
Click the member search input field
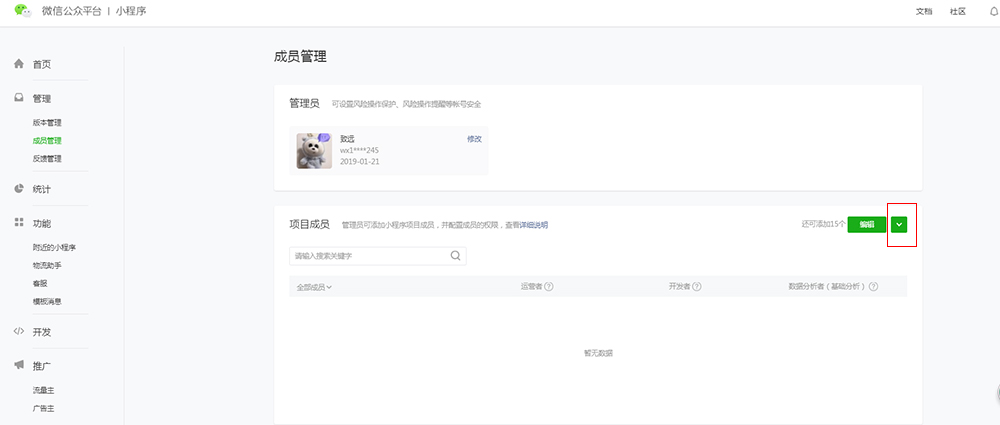pyautogui.click(x=368, y=256)
